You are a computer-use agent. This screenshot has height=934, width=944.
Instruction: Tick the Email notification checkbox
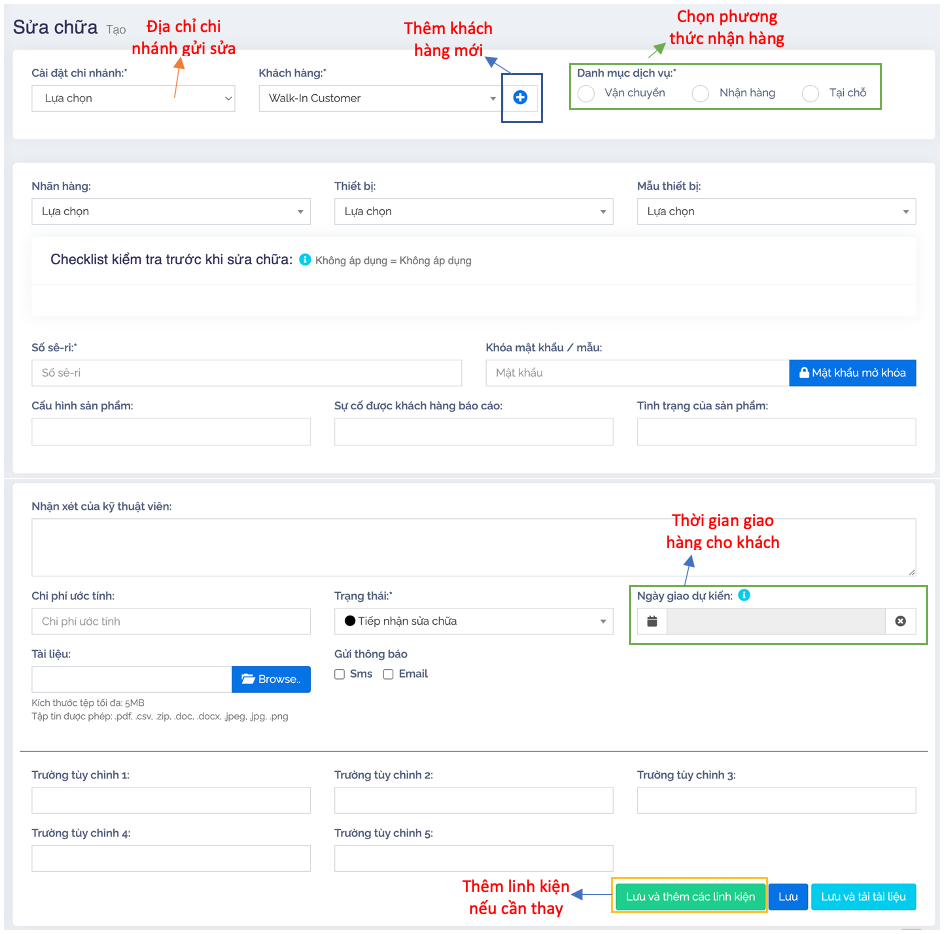pyautogui.click(x=389, y=675)
